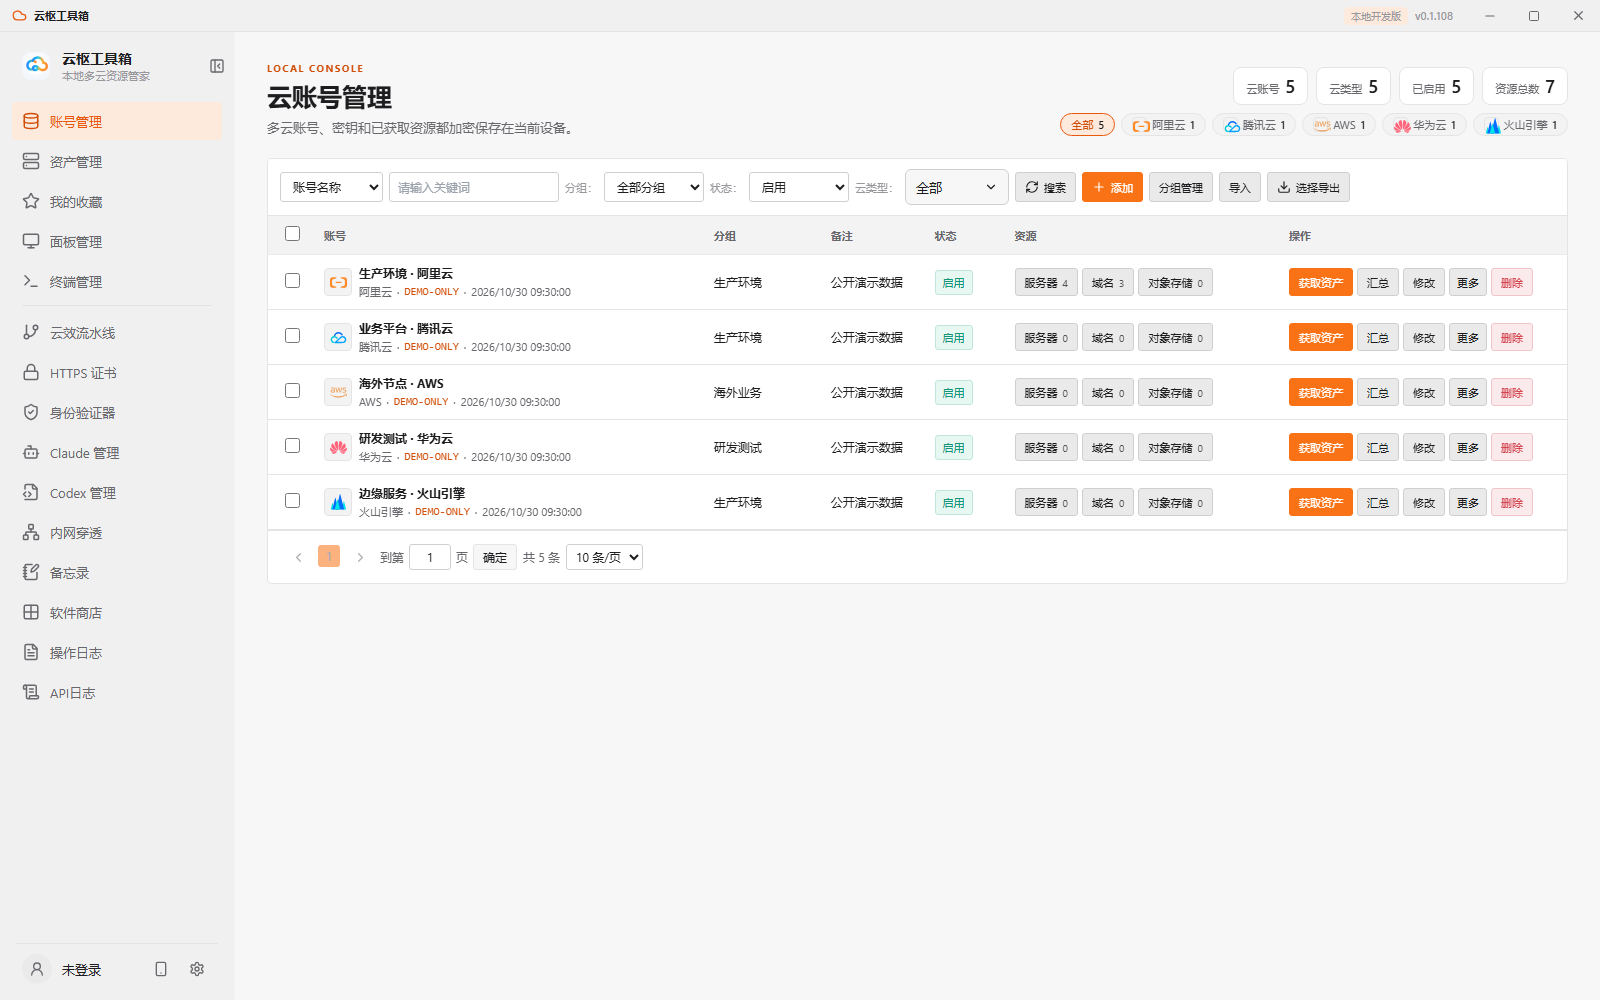Click the 到第 page number input
Screen dimensions: 1600x1000
(x=430, y=557)
